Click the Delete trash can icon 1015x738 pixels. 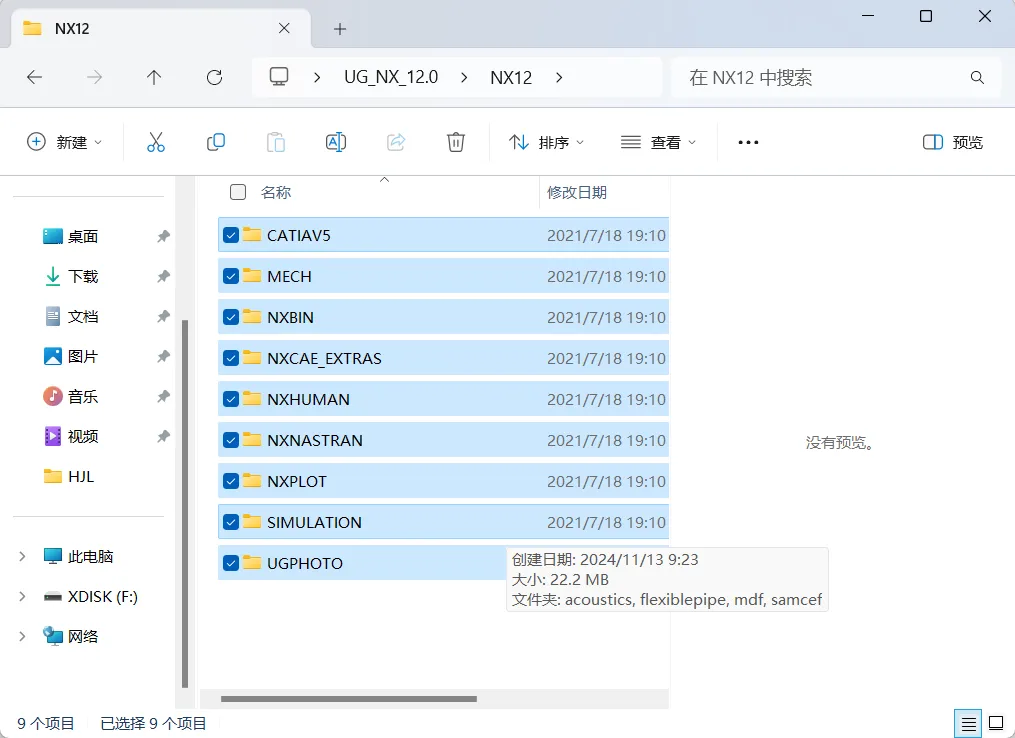click(x=456, y=142)
